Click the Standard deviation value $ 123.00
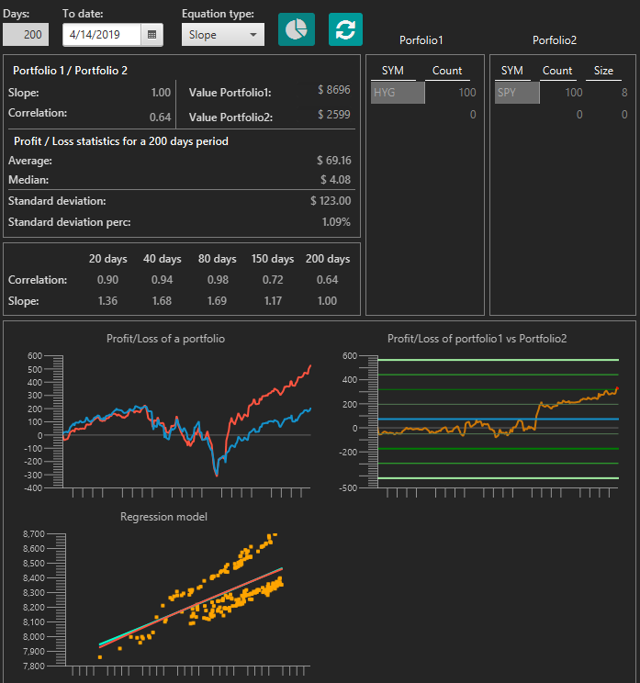 (x=331, y=201)
